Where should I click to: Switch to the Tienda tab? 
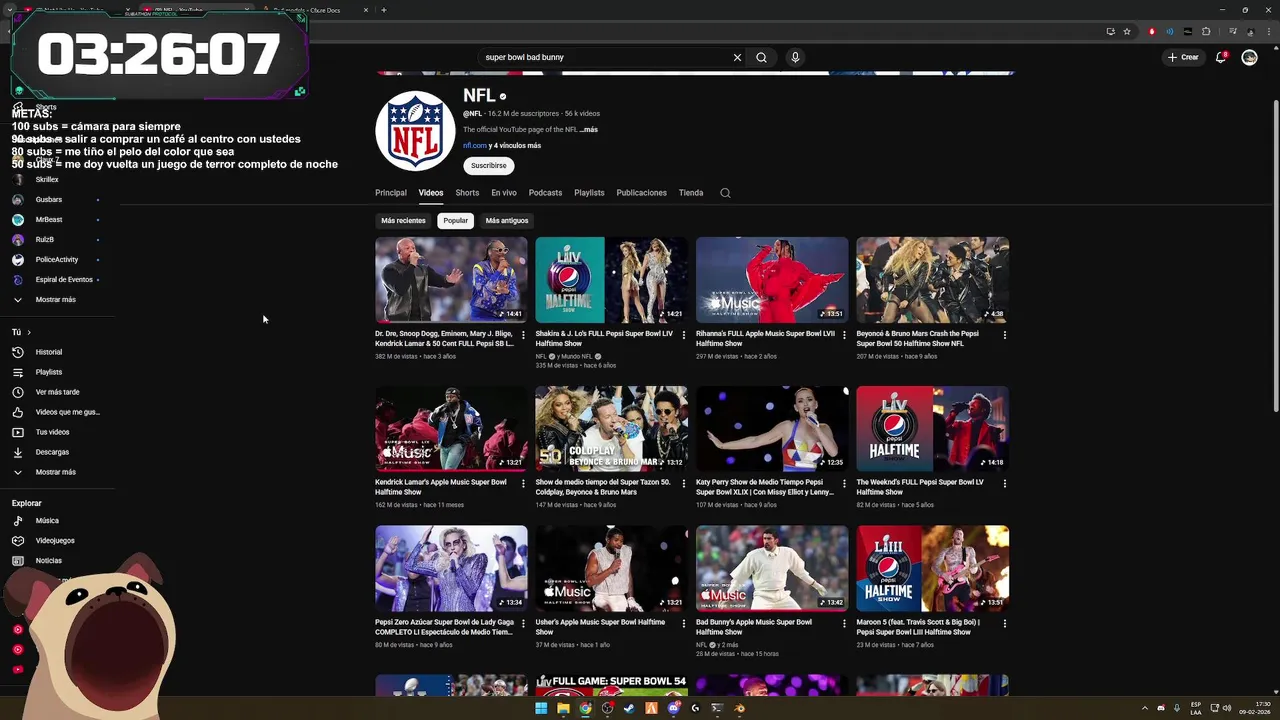coord(691,193)
